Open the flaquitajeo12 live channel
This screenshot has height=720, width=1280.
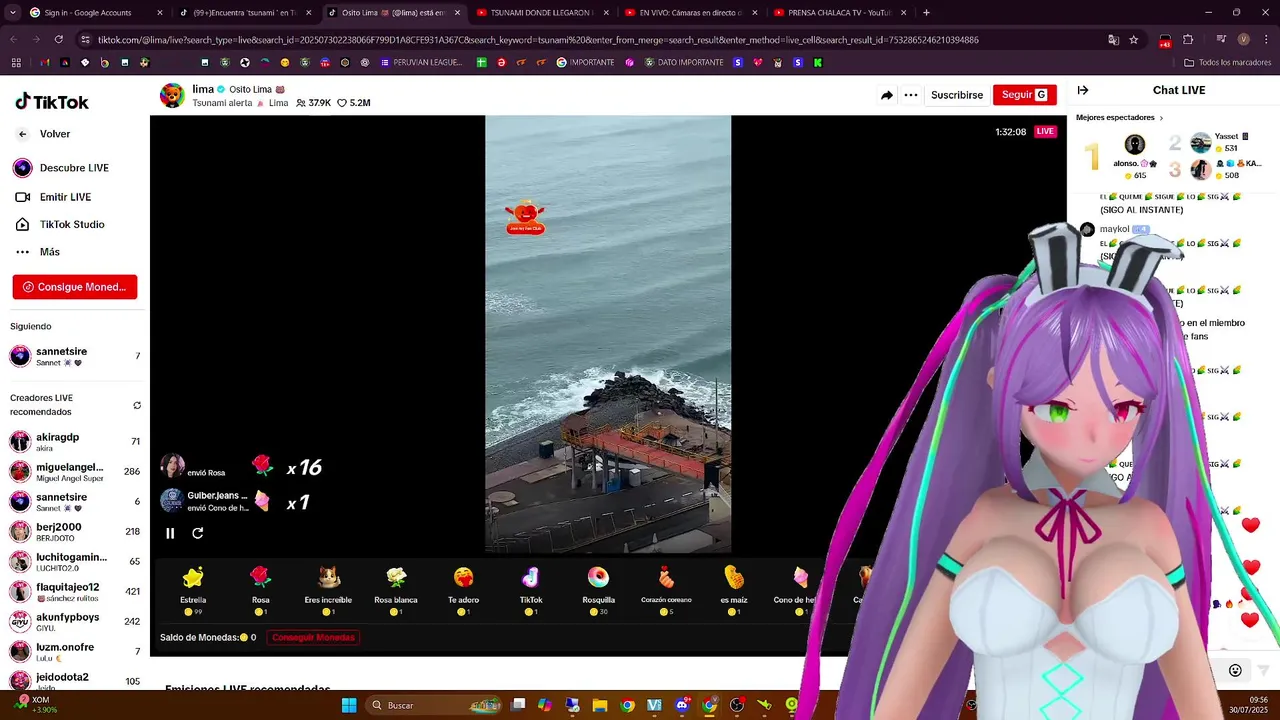pyautogui.click(x=75, y=592)
